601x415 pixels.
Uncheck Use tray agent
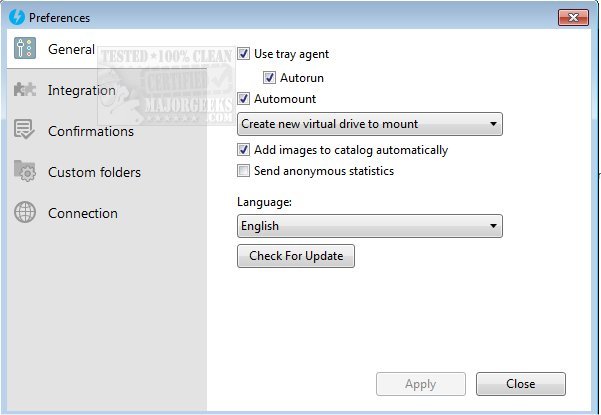[x=244, y=54]
